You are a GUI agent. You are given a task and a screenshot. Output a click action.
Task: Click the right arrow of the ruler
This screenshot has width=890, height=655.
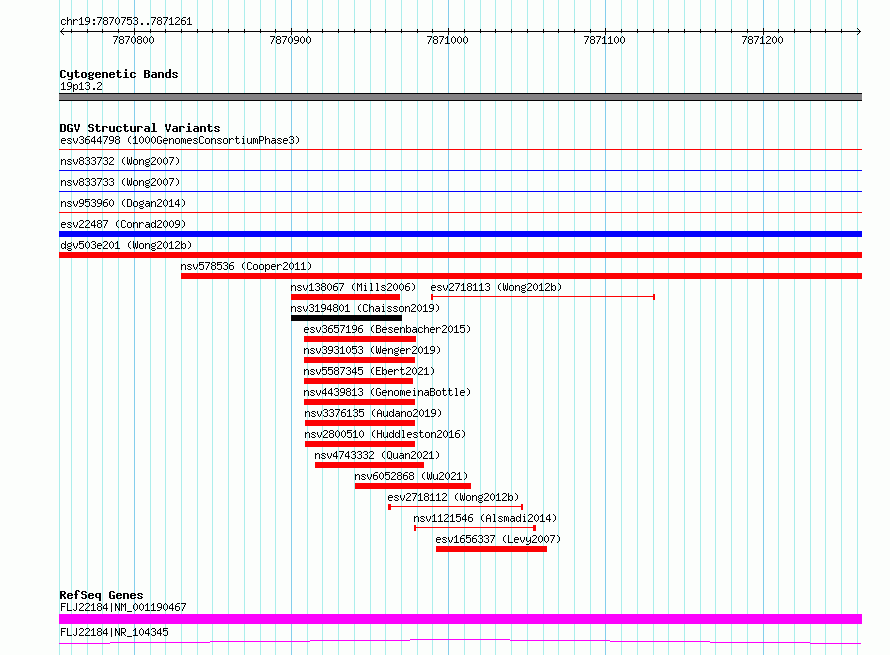859,31
